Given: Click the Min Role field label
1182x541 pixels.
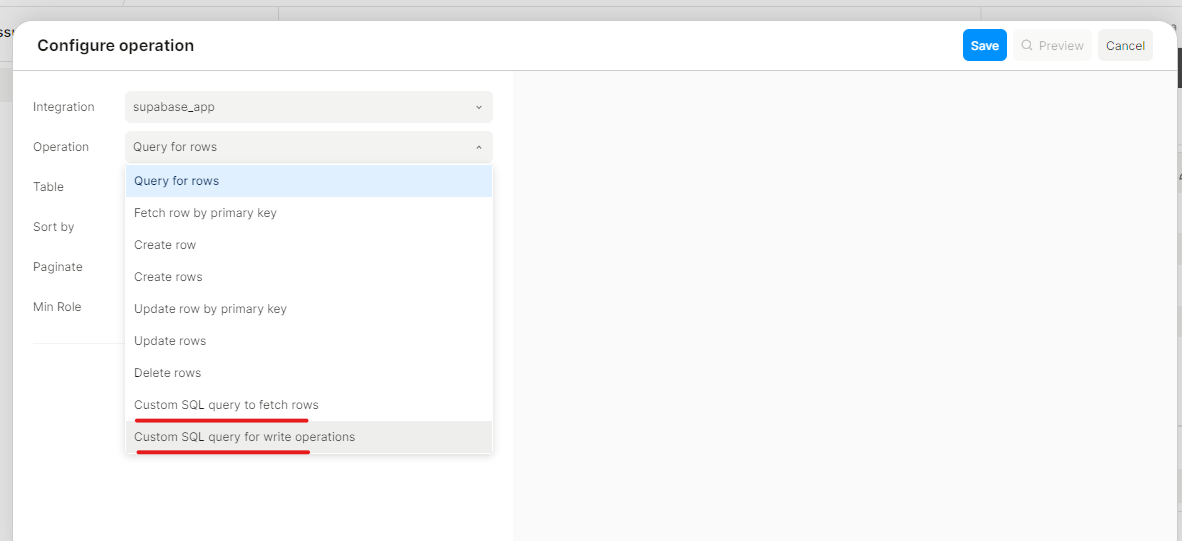Looking at the screenshot, I should click(57, 307).
